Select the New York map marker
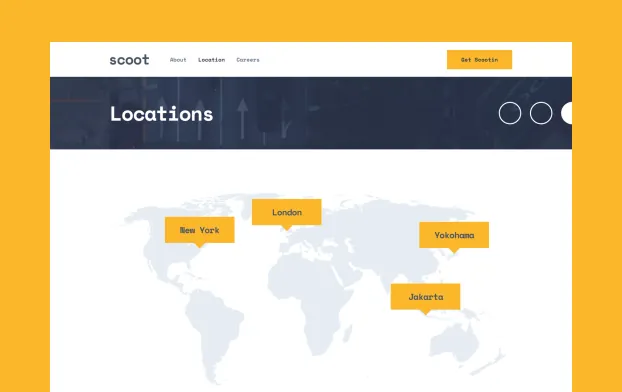Viewport: 622px width, 392px height. tap(200, 230)
